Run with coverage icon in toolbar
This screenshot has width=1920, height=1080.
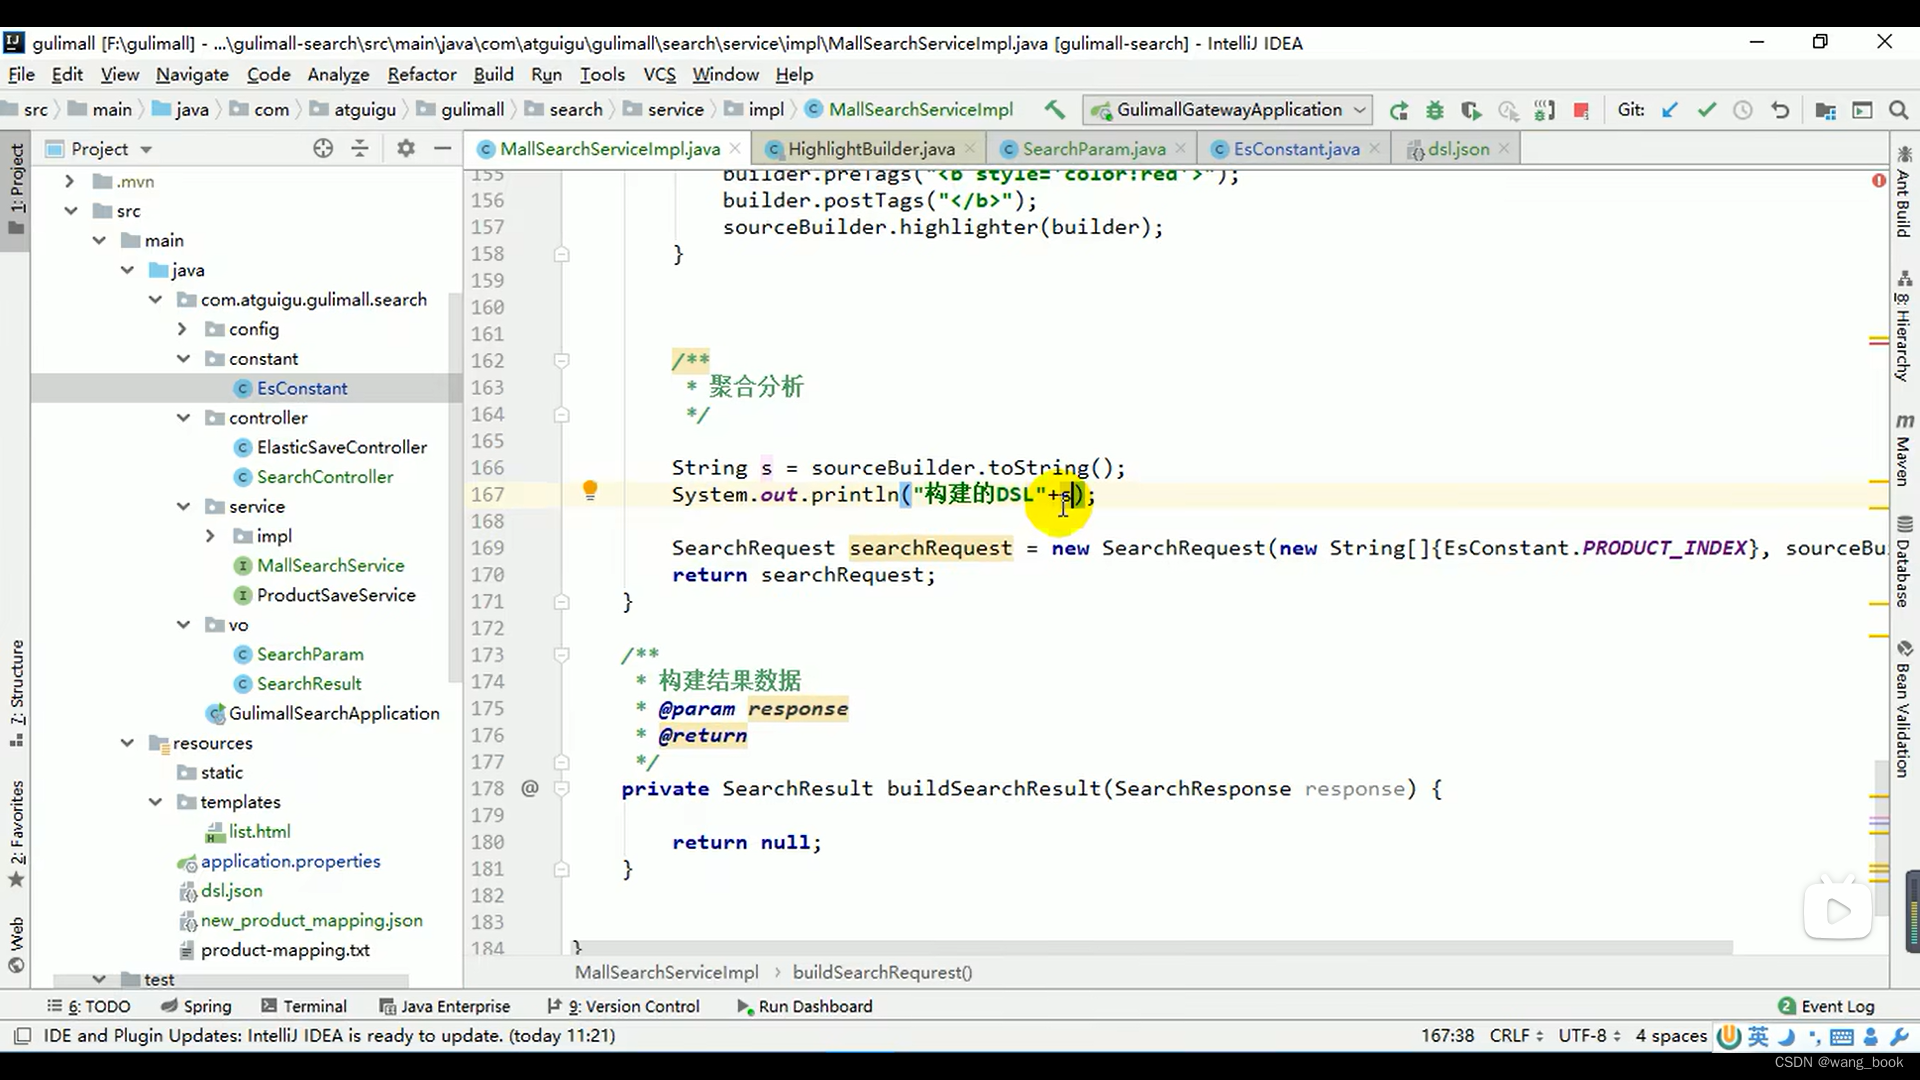[x=1471, y=110]
